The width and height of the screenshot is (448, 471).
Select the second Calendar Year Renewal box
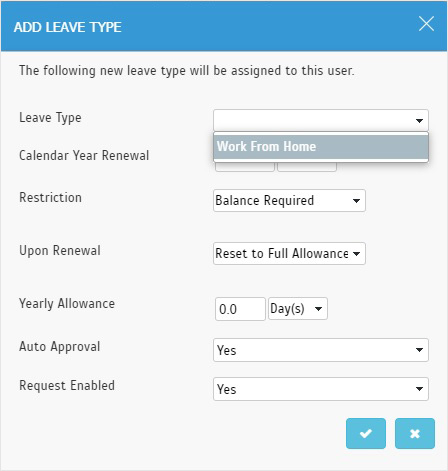coord(307,166)
